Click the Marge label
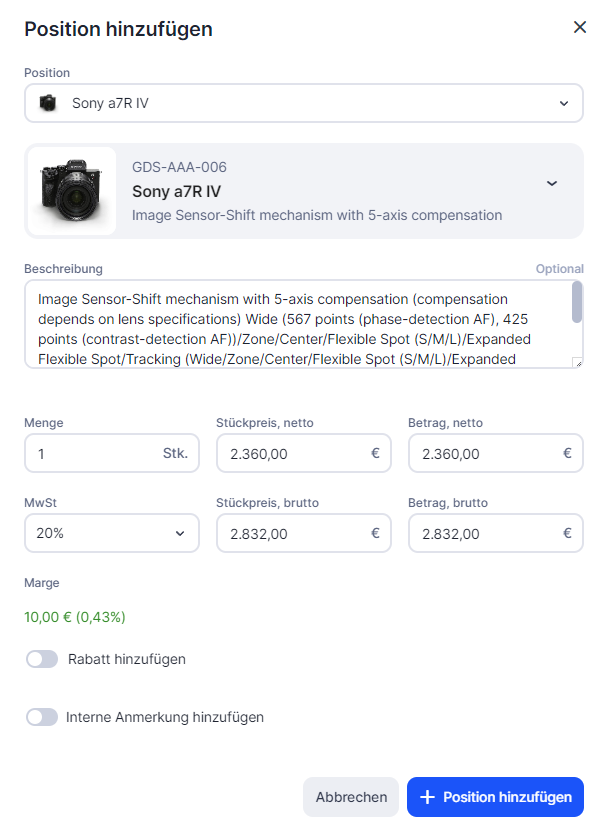This screenshot has width=608, height=839. coord(42,583)
